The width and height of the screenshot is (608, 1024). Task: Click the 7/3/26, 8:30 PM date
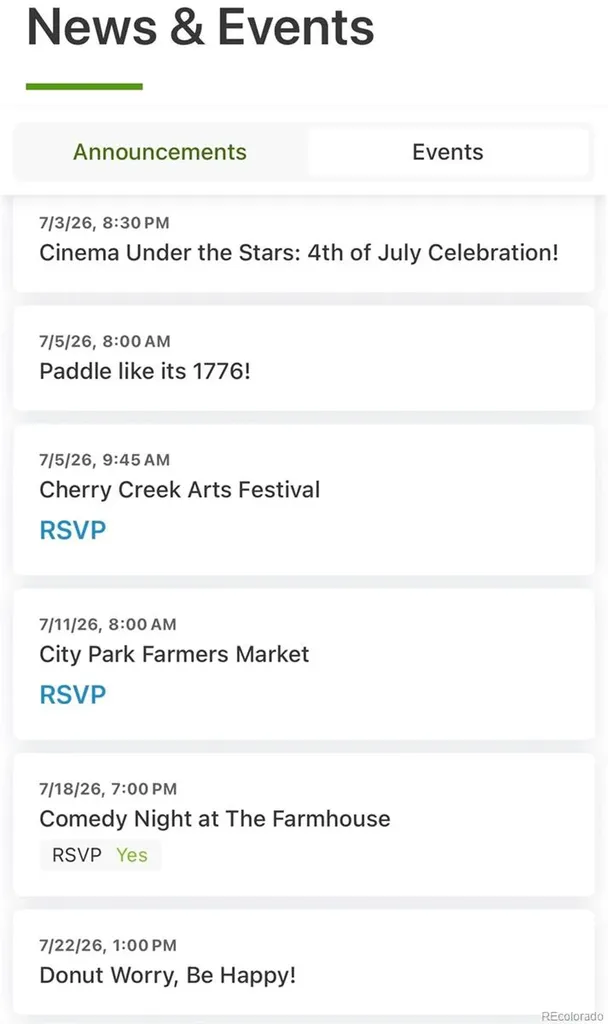[x=104, y=223]
